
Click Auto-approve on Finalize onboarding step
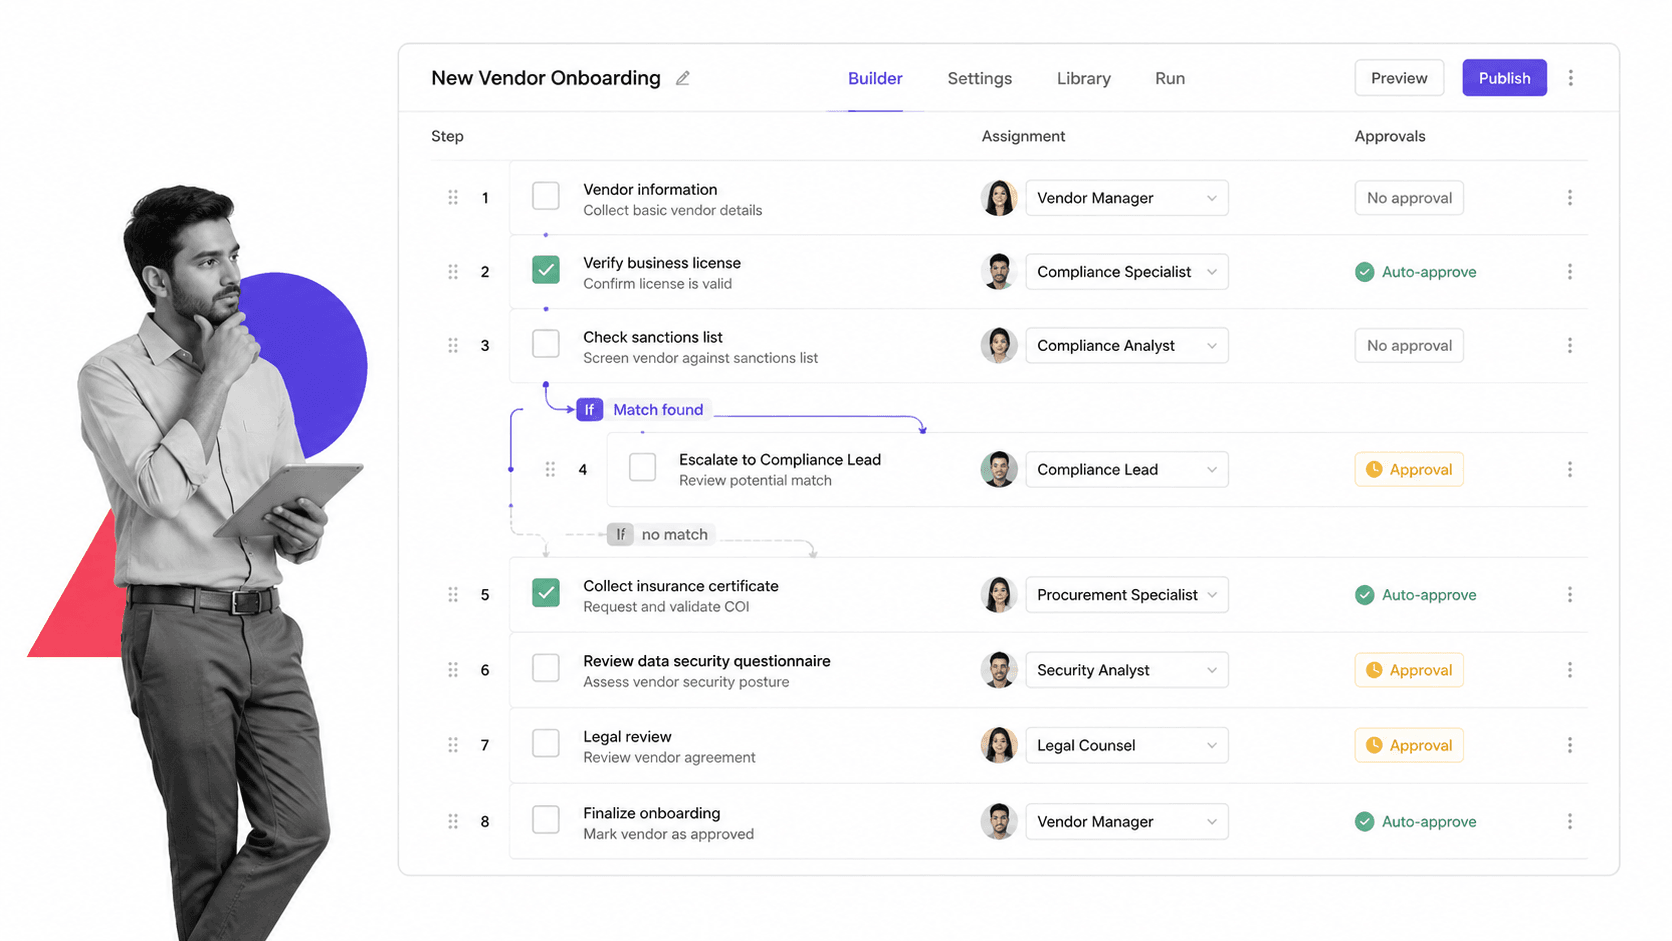coord(1416,821)
